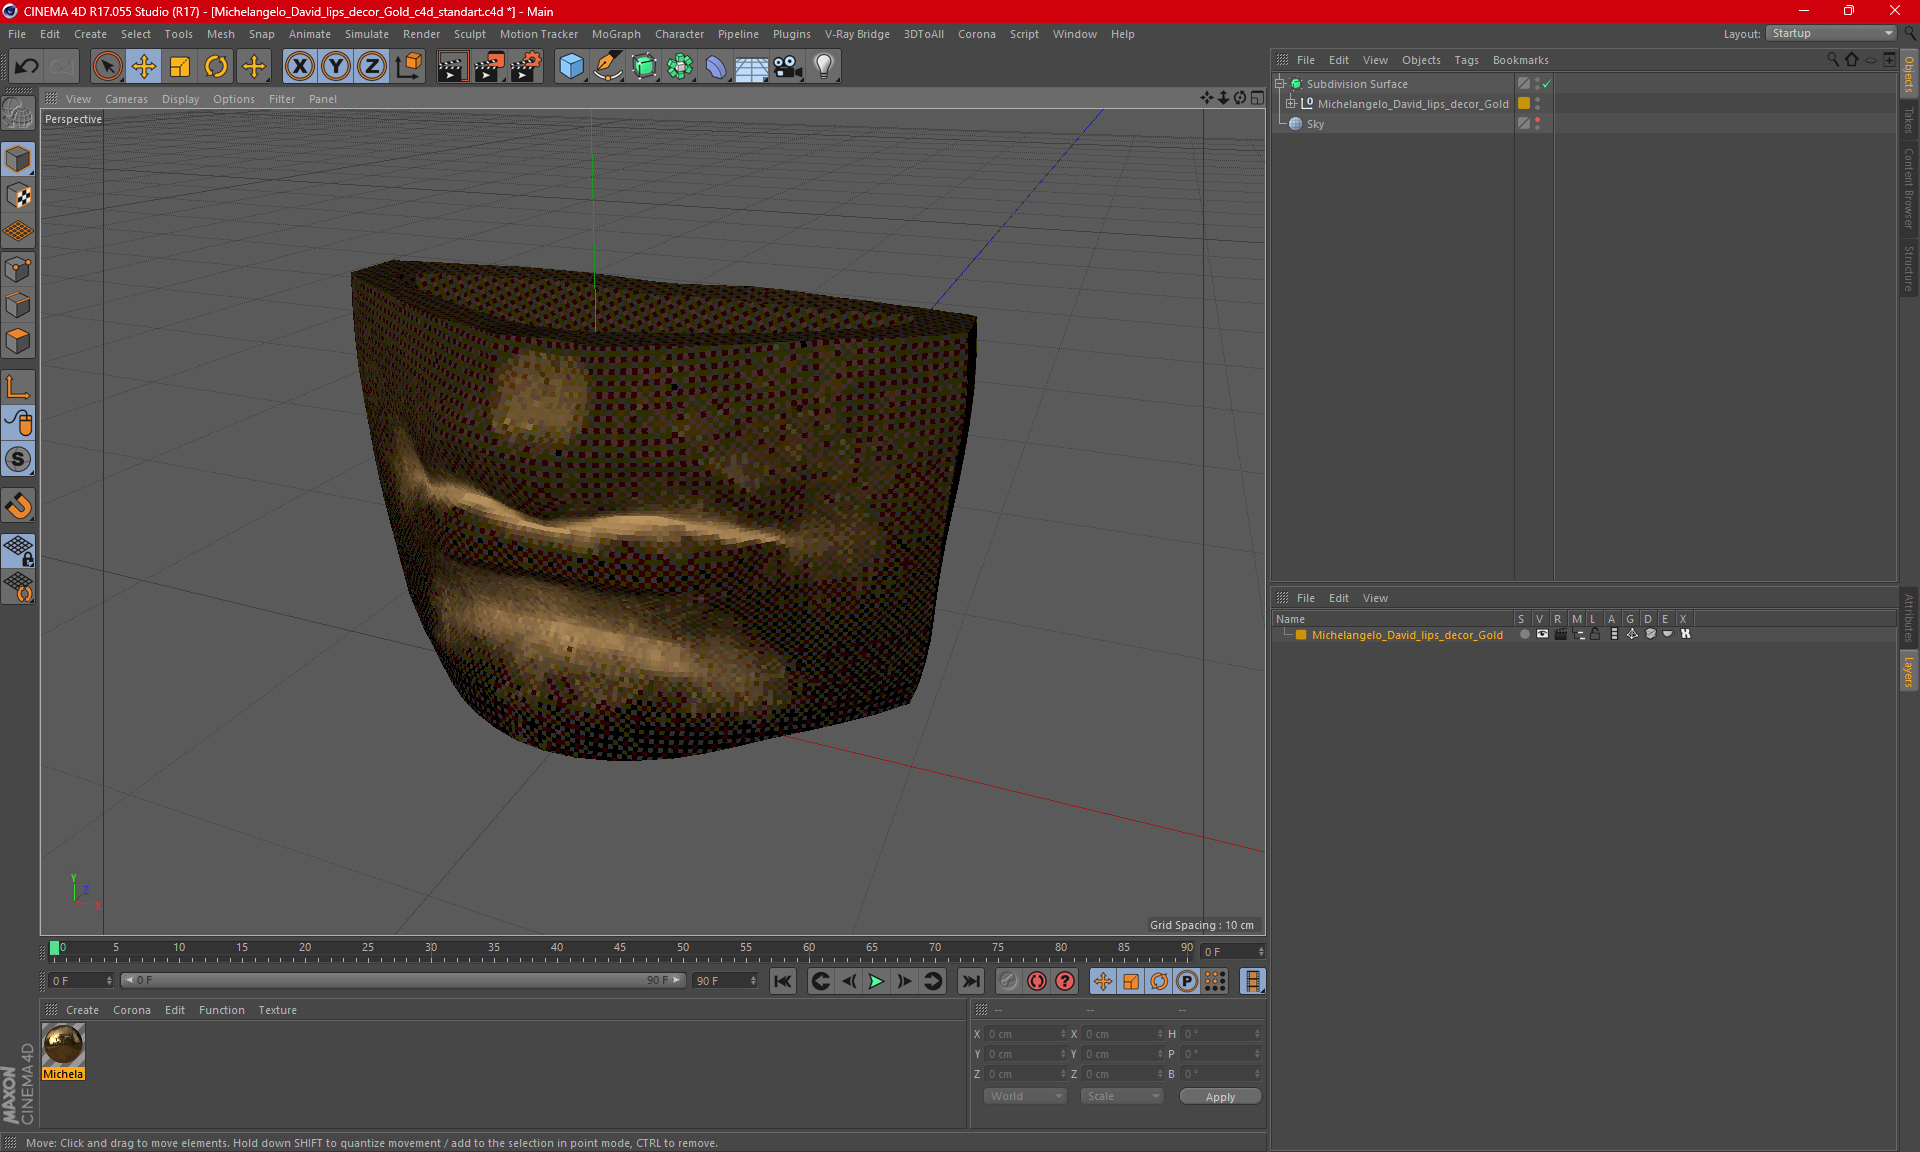Go to start of animation
The width and height of the screenshot is (1920, 1152).
coord(782,981)
